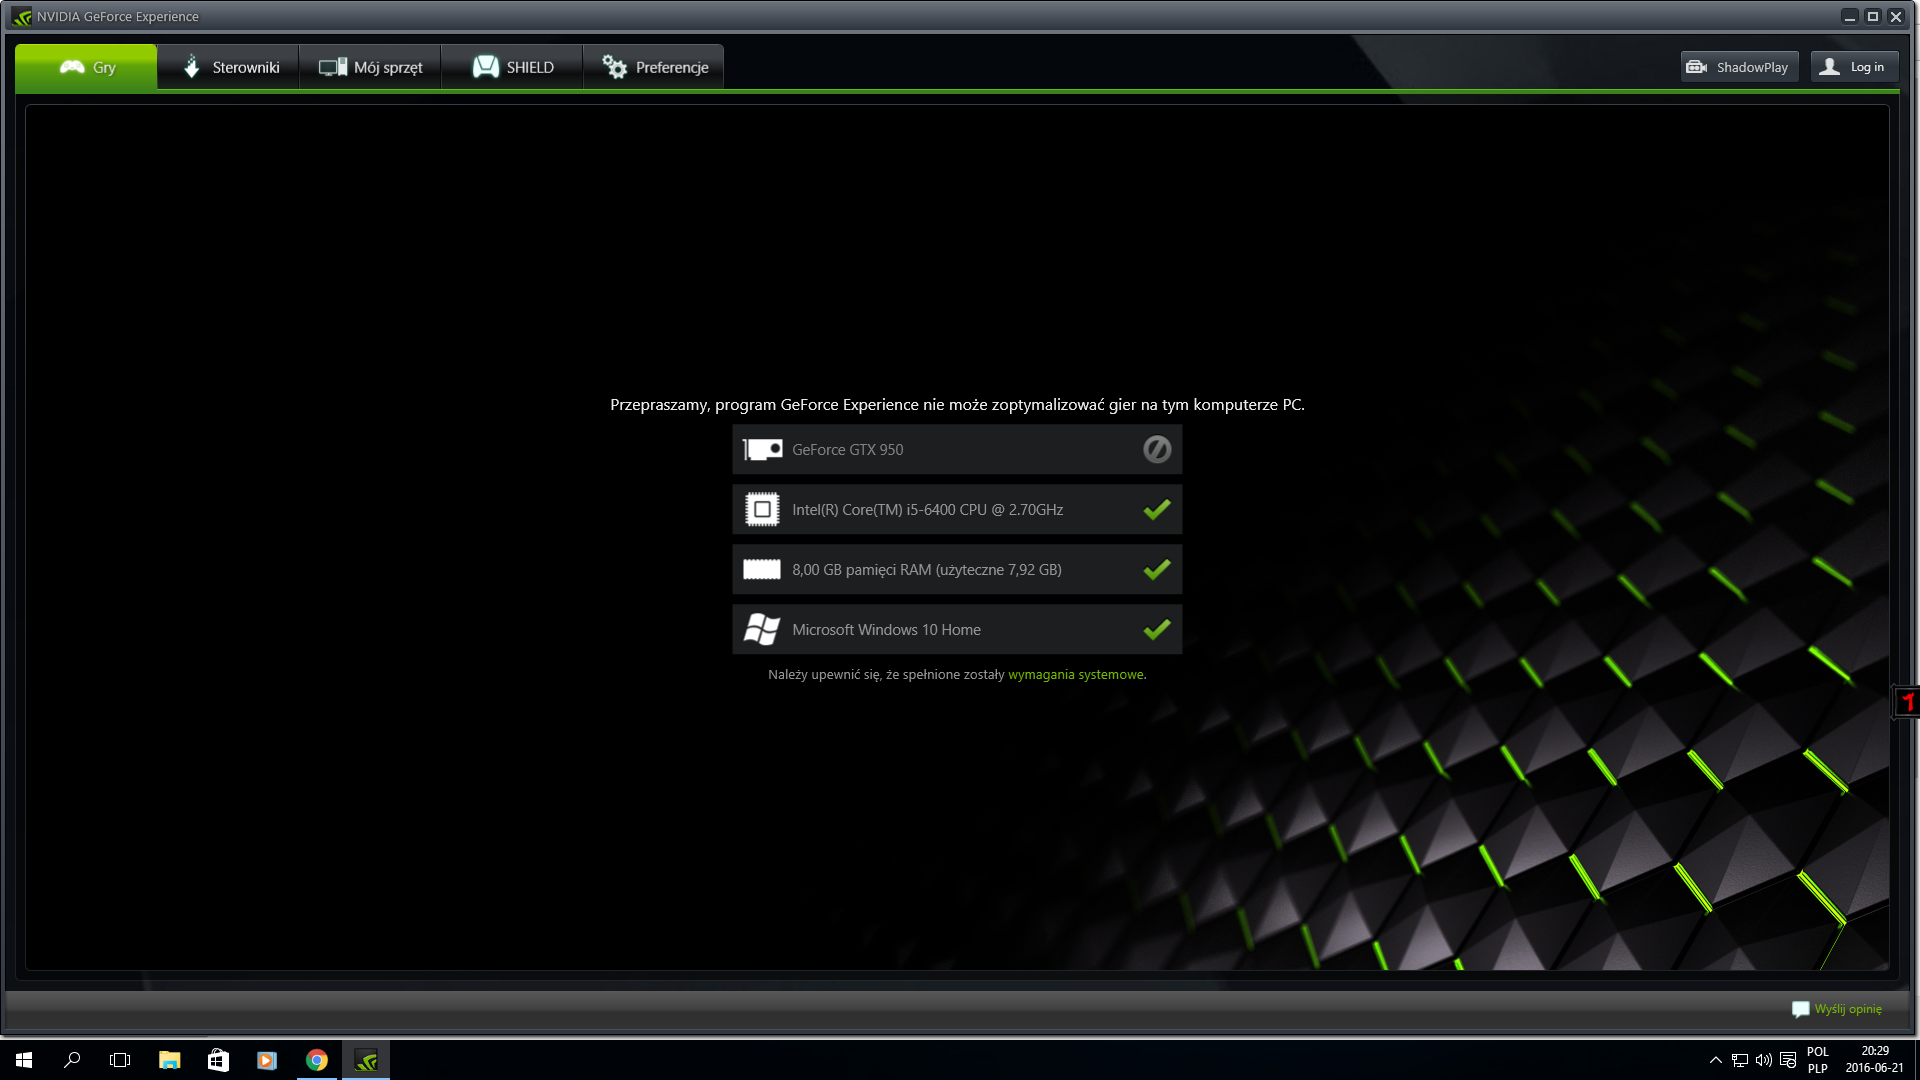Launch File Explorer from the taskbar
This screenshot has width=1920, height=1080.
click(x=169, y=1060)
